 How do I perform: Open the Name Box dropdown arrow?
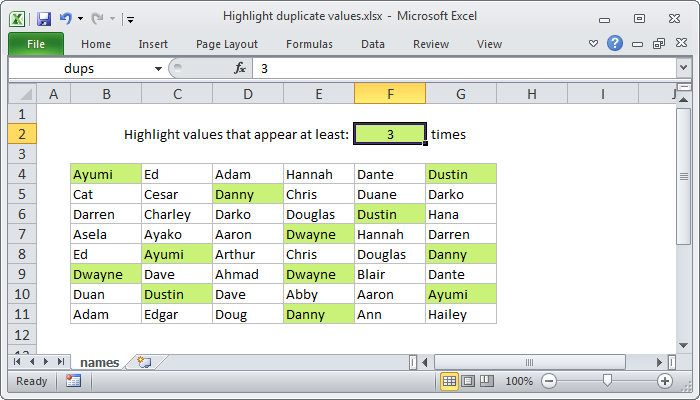[x=158, y=68]
